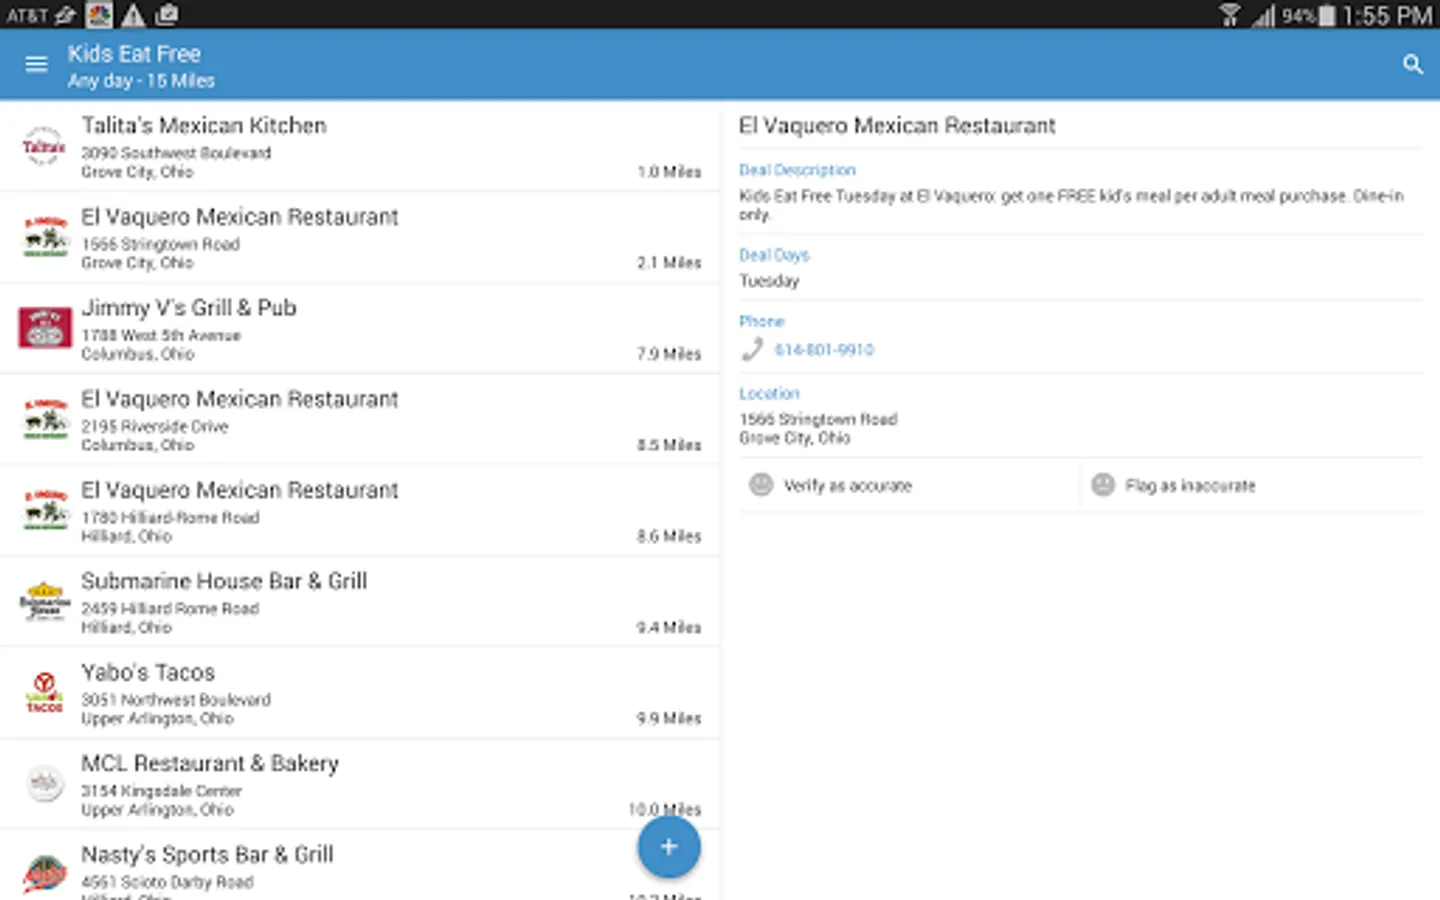Viewport: 1440px width, 900px height.
Task: Tap the 3090 Southwest Boulevard address
Action: [x=176, y=153]
